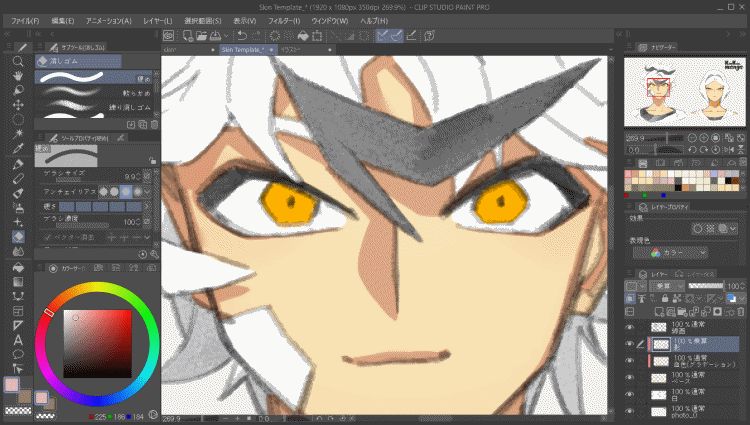Open the 表現色 カラー expression color dropdown
The image size is (750, 425).
[x=670, y=252]
